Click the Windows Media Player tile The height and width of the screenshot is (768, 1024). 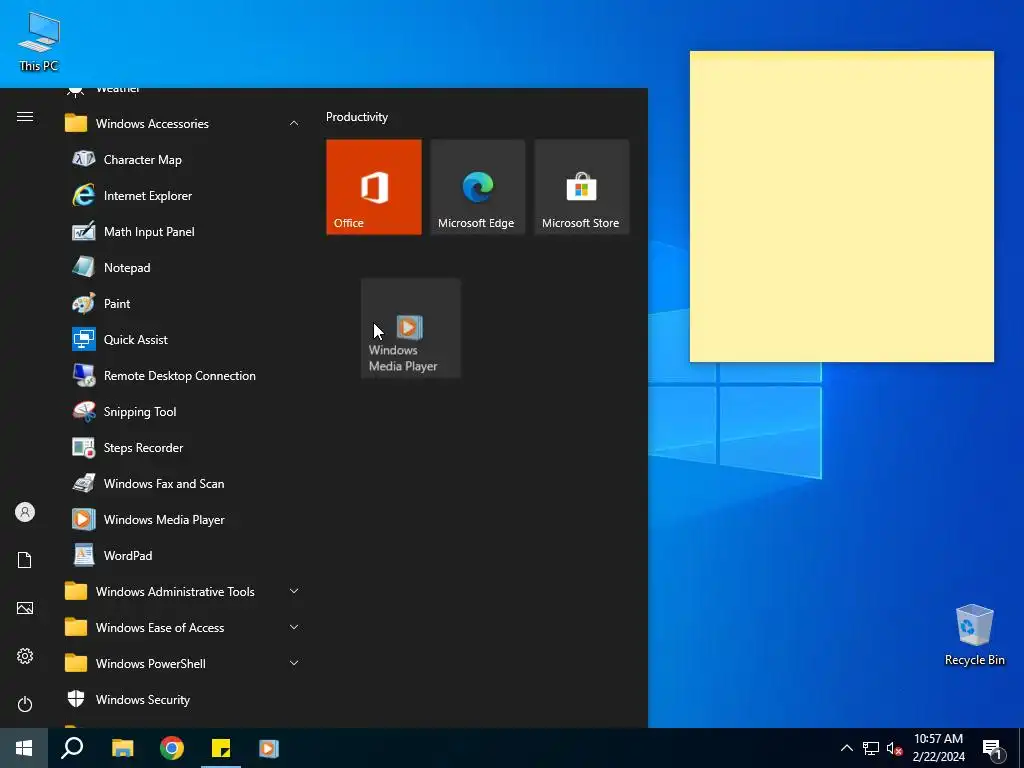tap(411, 328)
